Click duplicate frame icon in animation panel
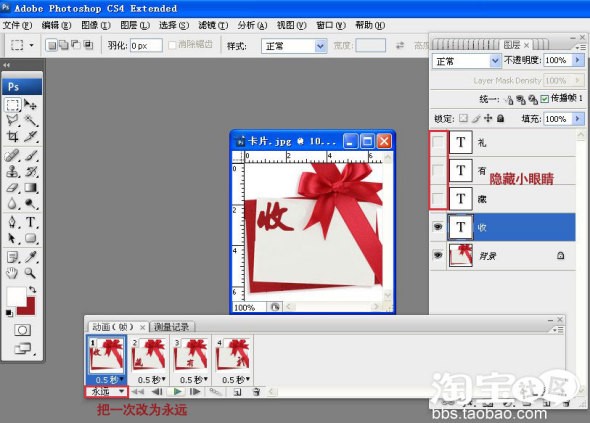Image resolution: width=590 pixels, height=423 pixels. 237,392
